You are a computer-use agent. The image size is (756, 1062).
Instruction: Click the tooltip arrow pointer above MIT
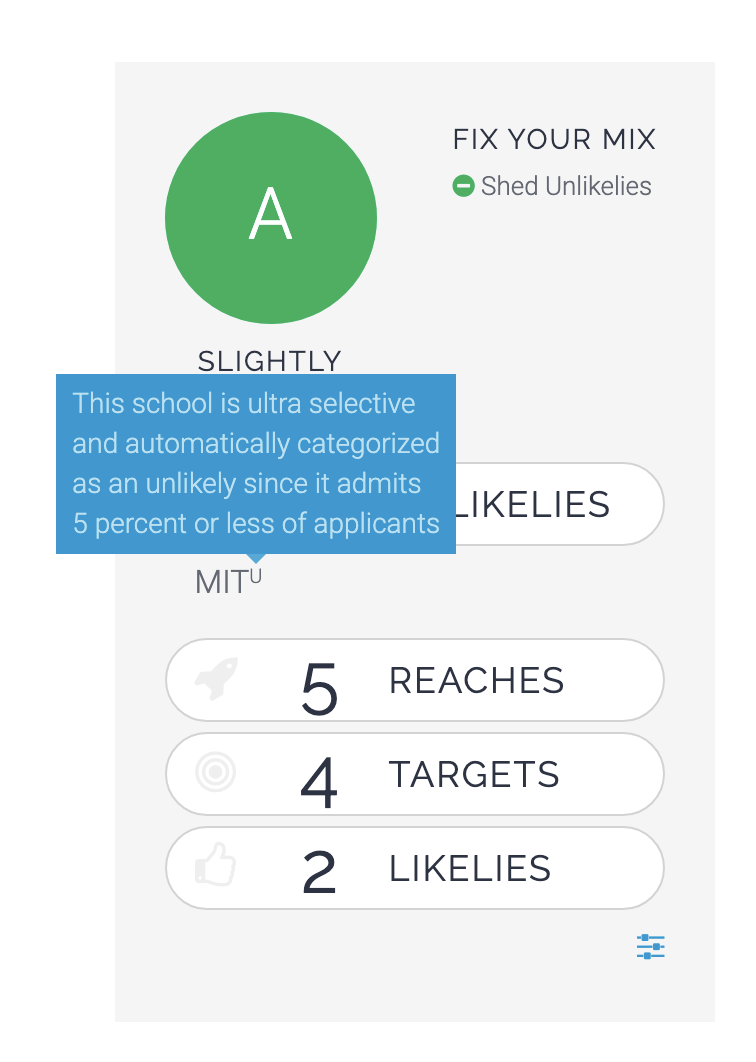[x=256, y=558]
